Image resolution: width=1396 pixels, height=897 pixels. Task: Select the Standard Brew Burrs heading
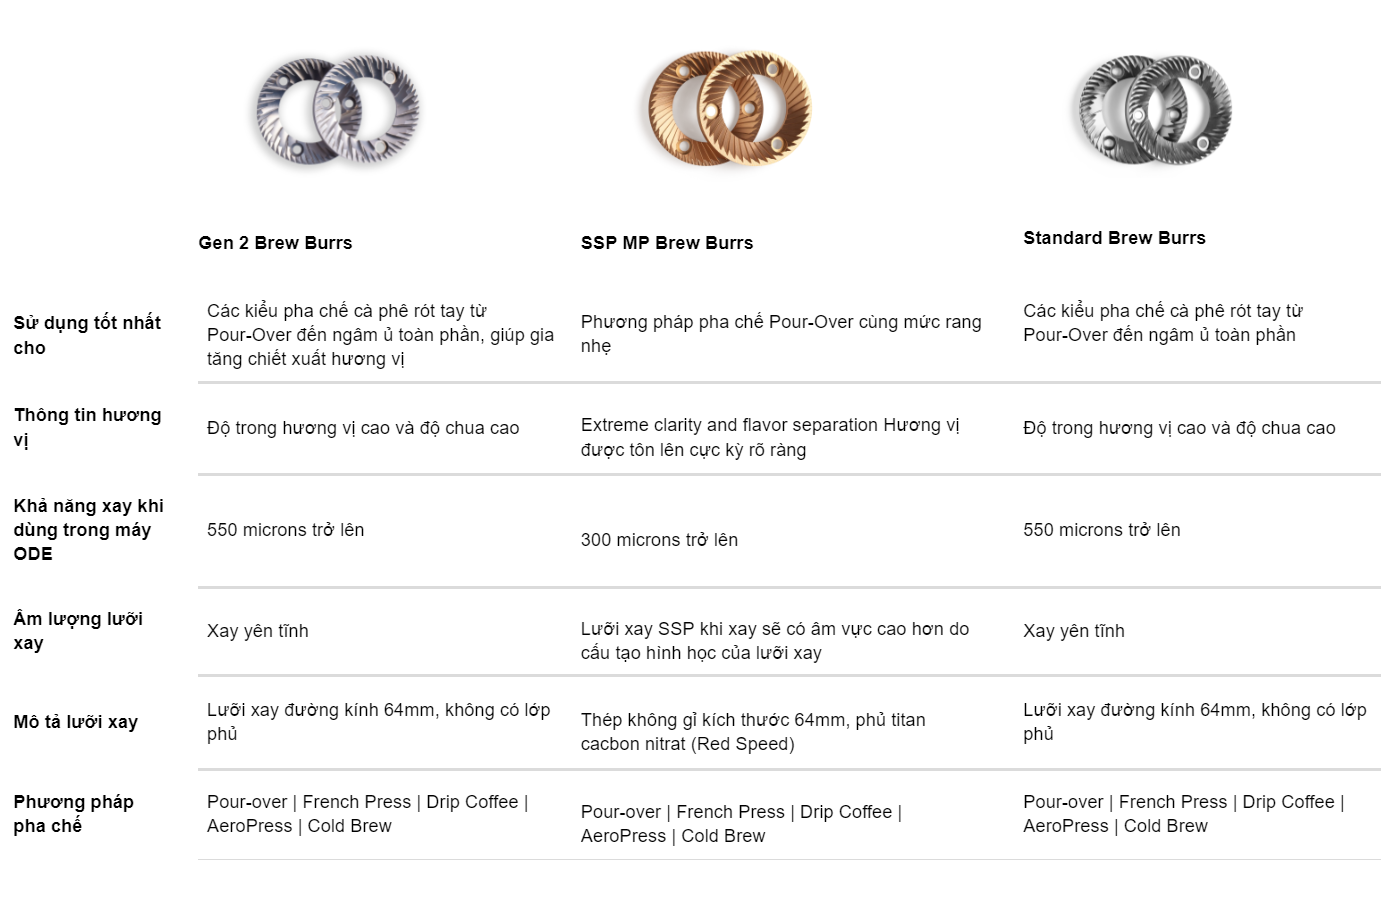coord(1114,238)
